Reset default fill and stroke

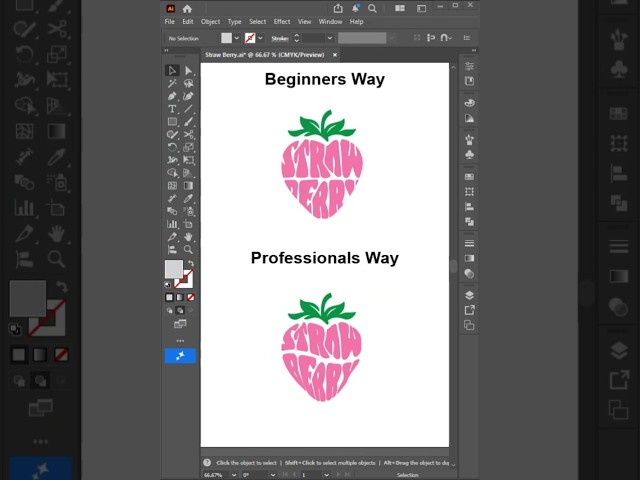coord(168,284)
